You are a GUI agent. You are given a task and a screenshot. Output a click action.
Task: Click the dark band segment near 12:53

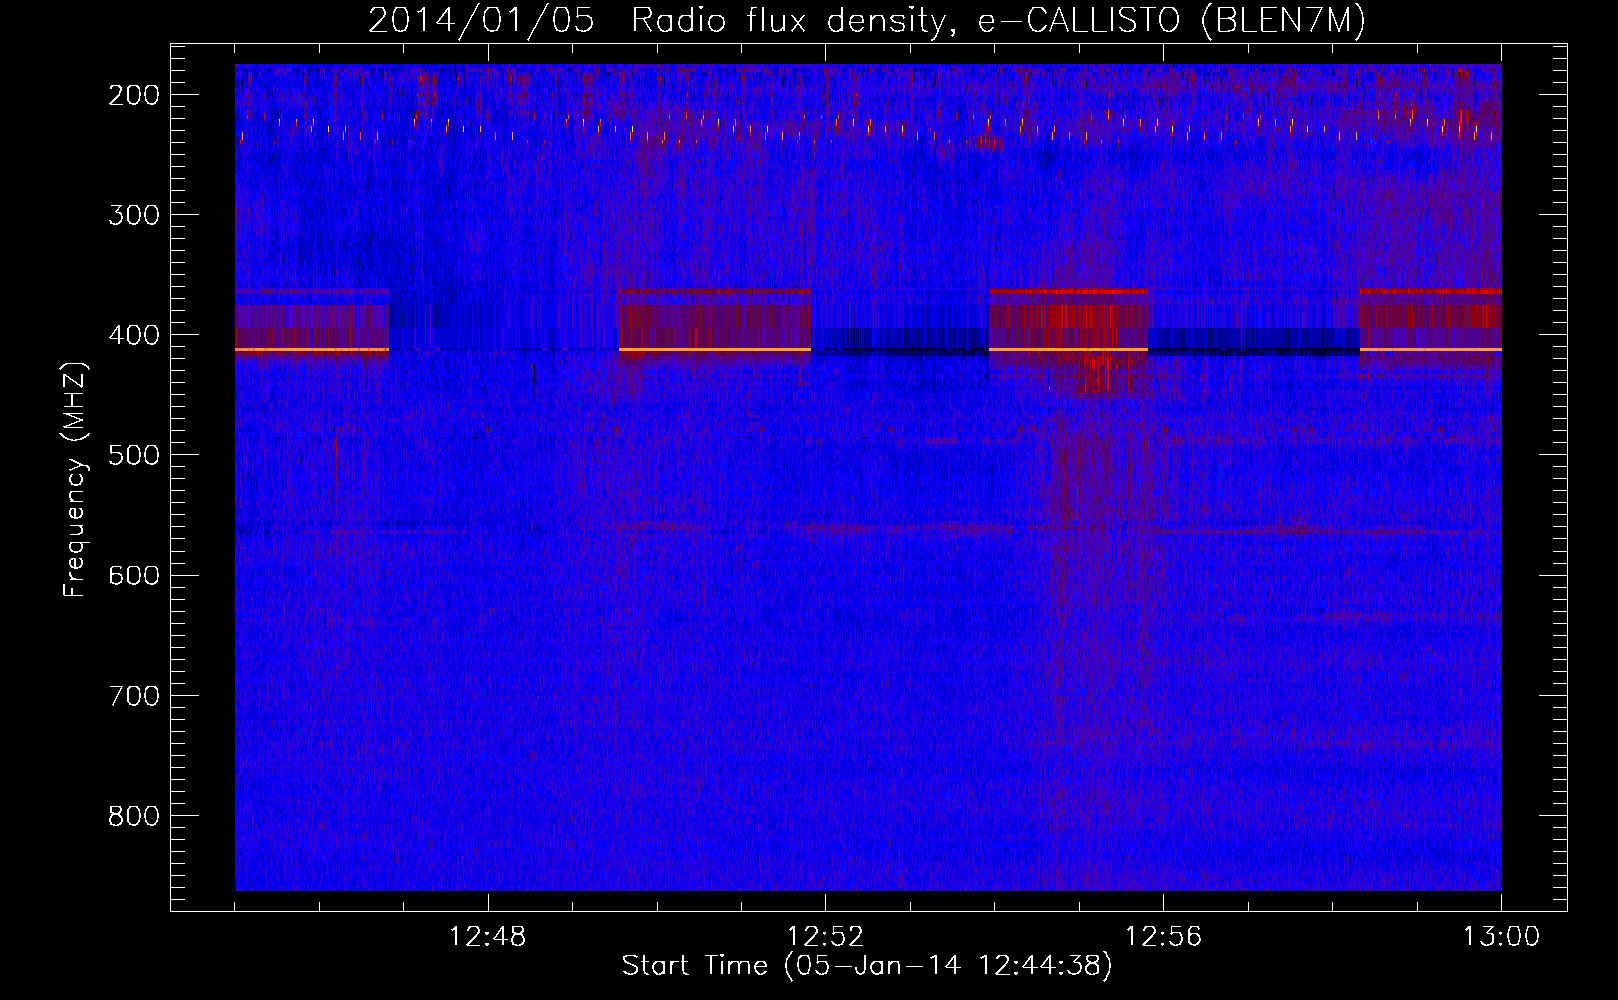point(900,341)
